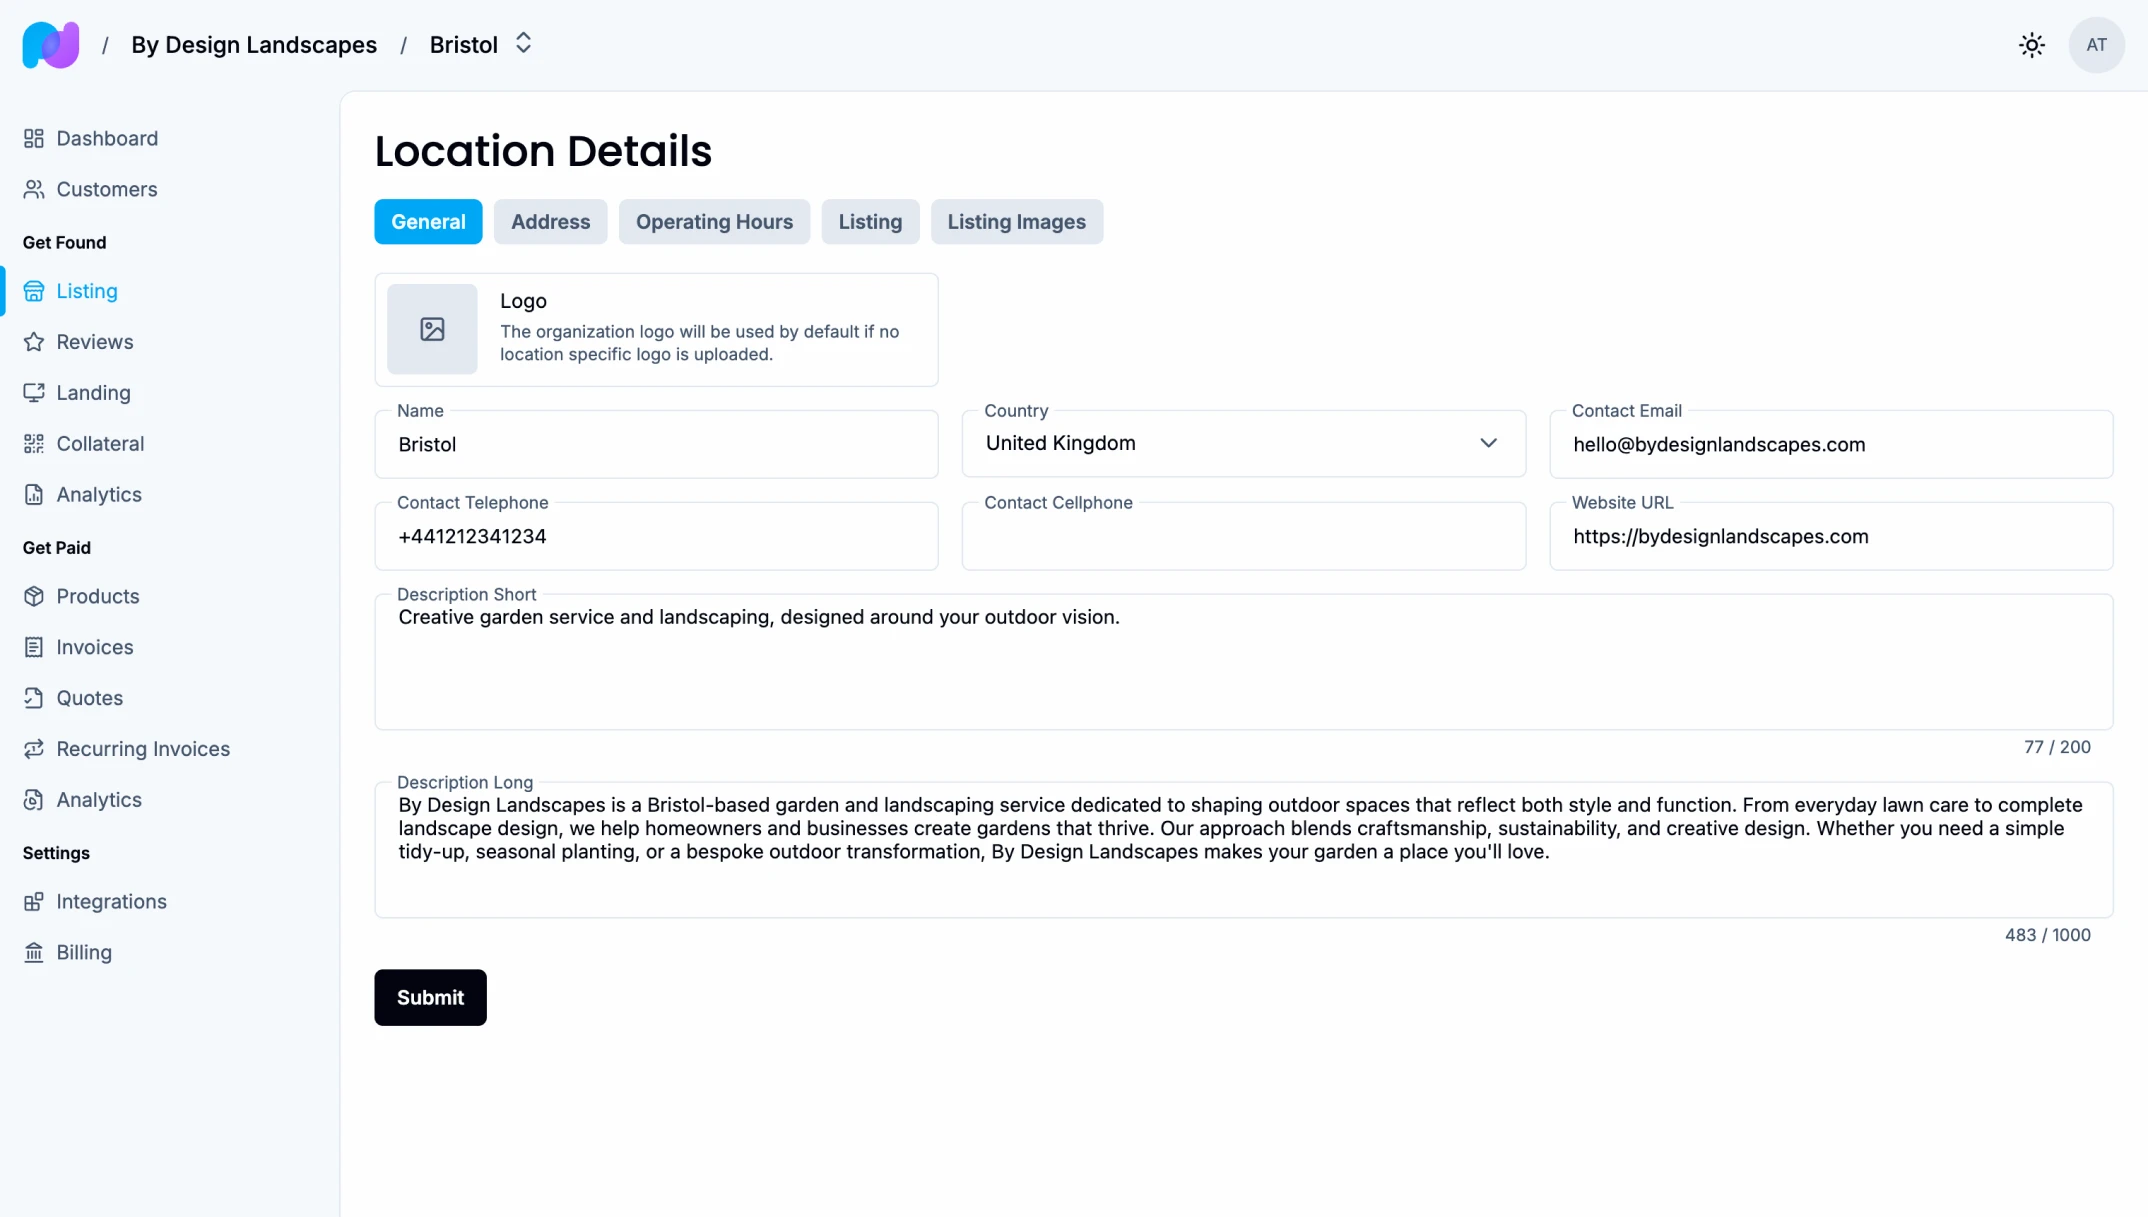Click the Customers people icon
This screenshot has width=2148, height=1217.
(x=34, y=189)
